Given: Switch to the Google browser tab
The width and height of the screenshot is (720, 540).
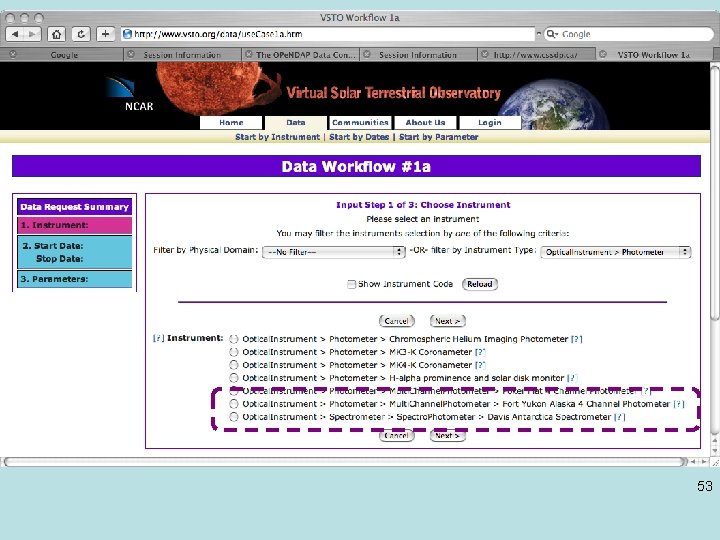Looking at the screenshot, I should coord(64,55).
